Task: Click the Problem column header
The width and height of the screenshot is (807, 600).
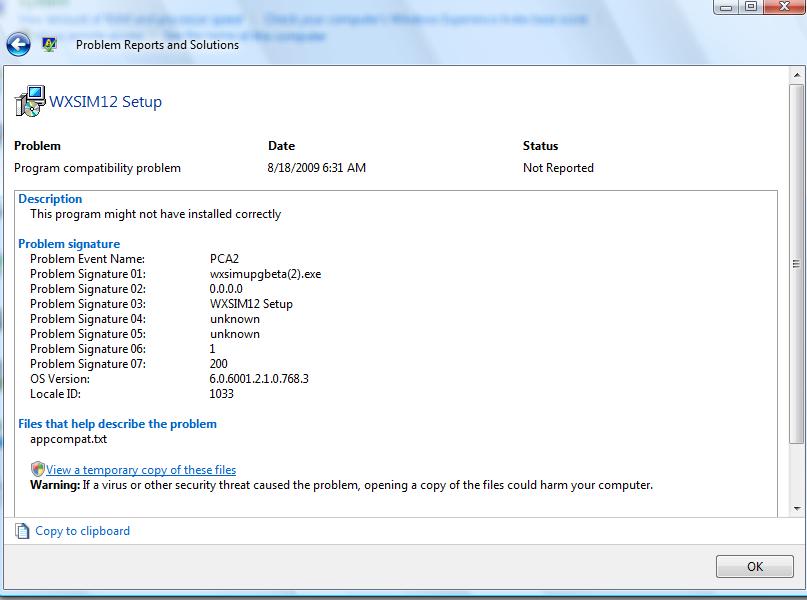Action: tap(37, 146)
